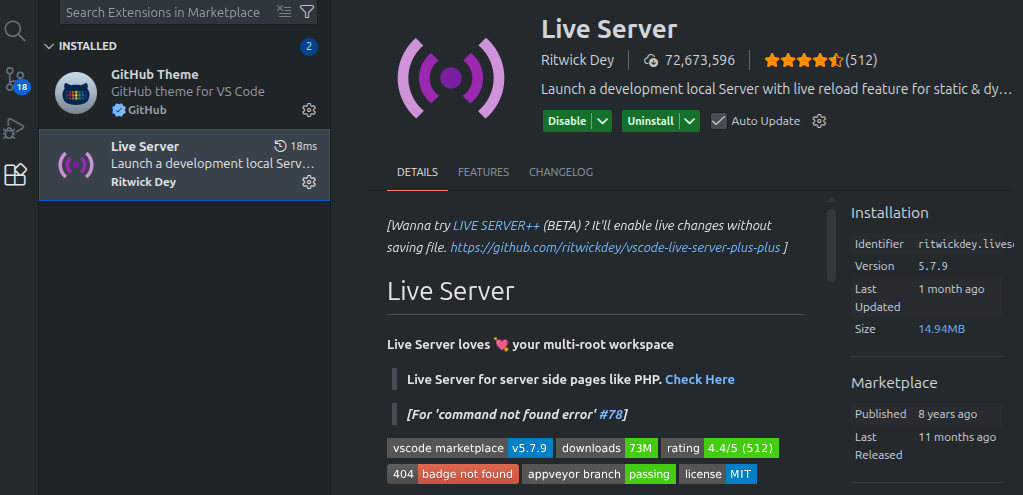This screenshot has height=495, width=1023.
Task: Click the license MIT badge
Action: (718, 474)
